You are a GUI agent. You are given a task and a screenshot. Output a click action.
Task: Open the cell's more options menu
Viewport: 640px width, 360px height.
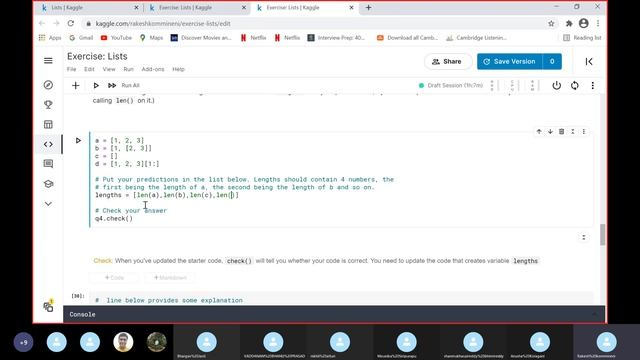coord(584,131)
